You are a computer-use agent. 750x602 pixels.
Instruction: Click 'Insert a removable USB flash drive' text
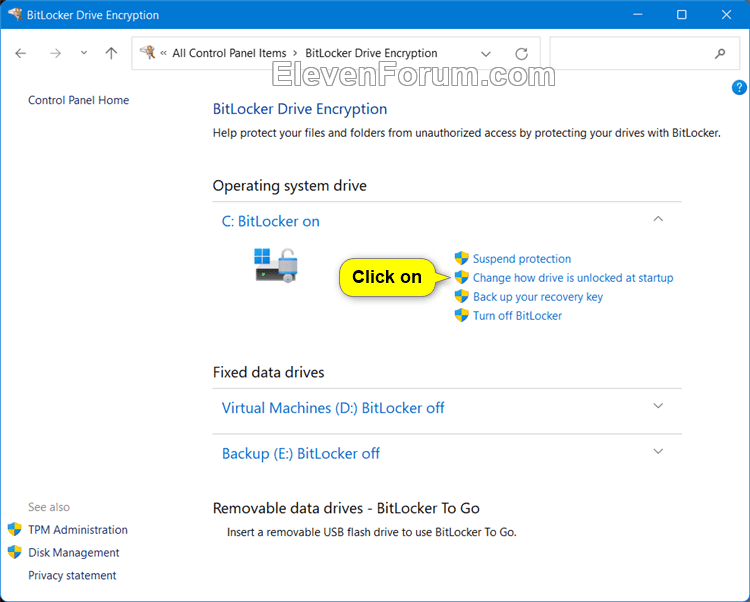coord(372,532)
